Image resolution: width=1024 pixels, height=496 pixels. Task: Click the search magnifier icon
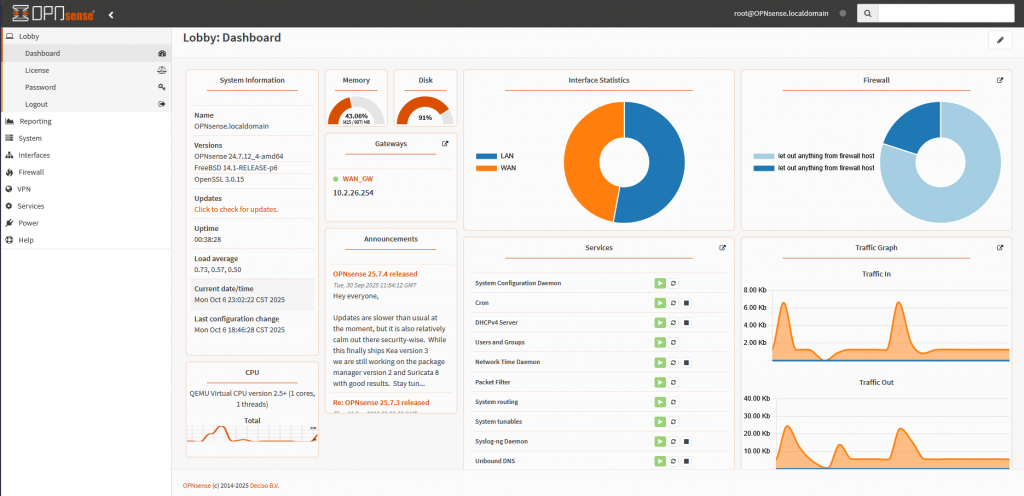click(867, 13)
